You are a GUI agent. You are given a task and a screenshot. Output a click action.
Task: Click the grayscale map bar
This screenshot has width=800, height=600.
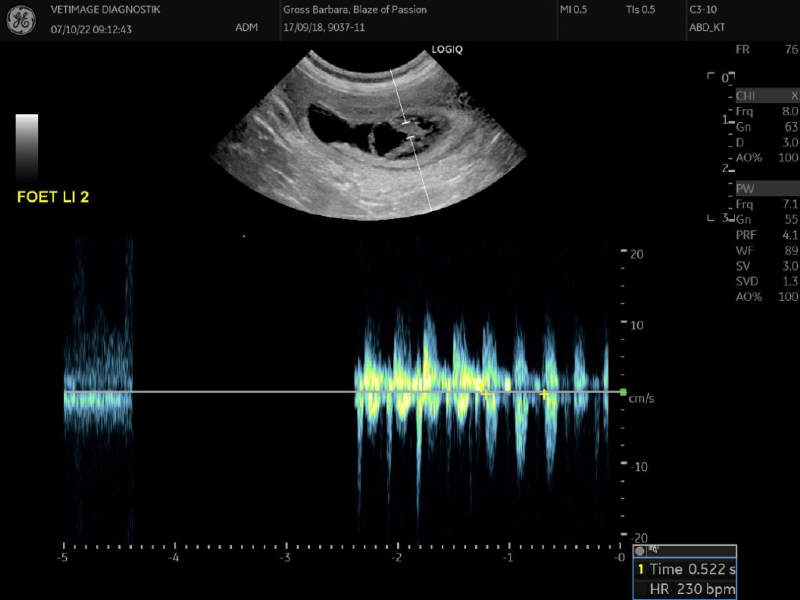27,145
